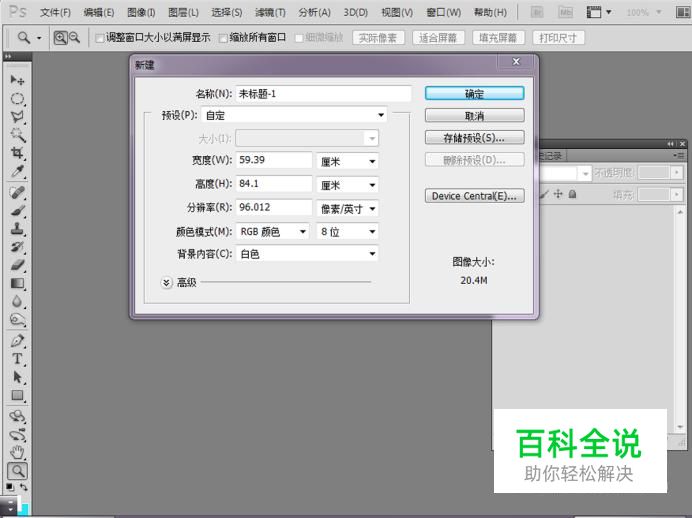Open the 视图(V) menu

pyautogui.click(x=397, y=12)
